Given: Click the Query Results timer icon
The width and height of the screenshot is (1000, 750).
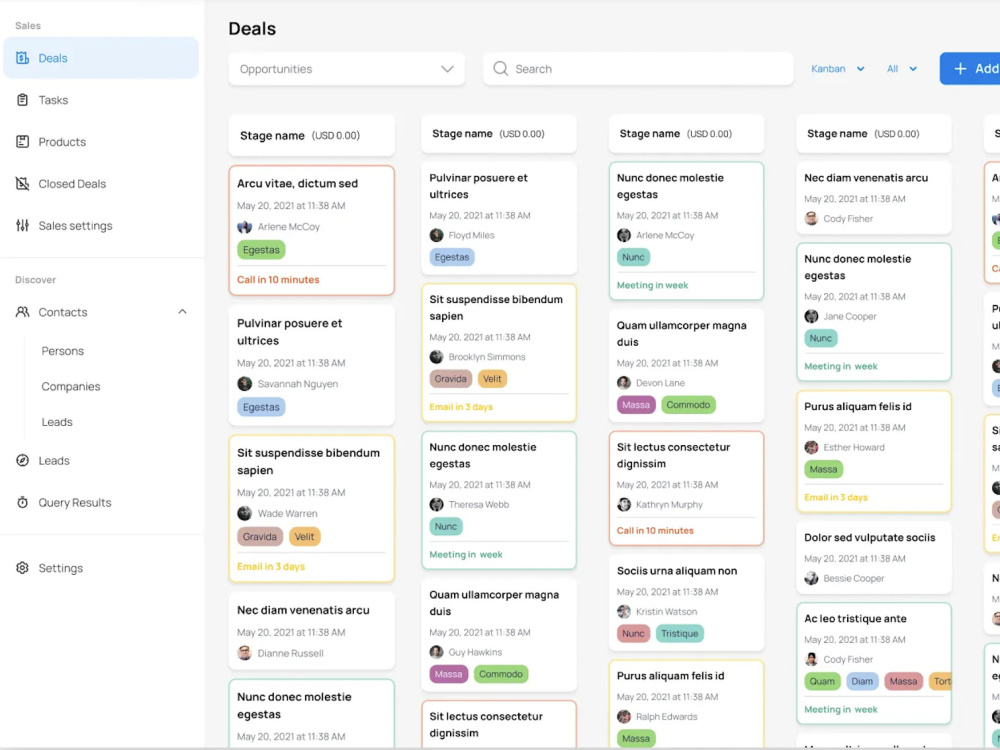Looking at the screenshot, I should pyautogui.click(x=22, y=503).
